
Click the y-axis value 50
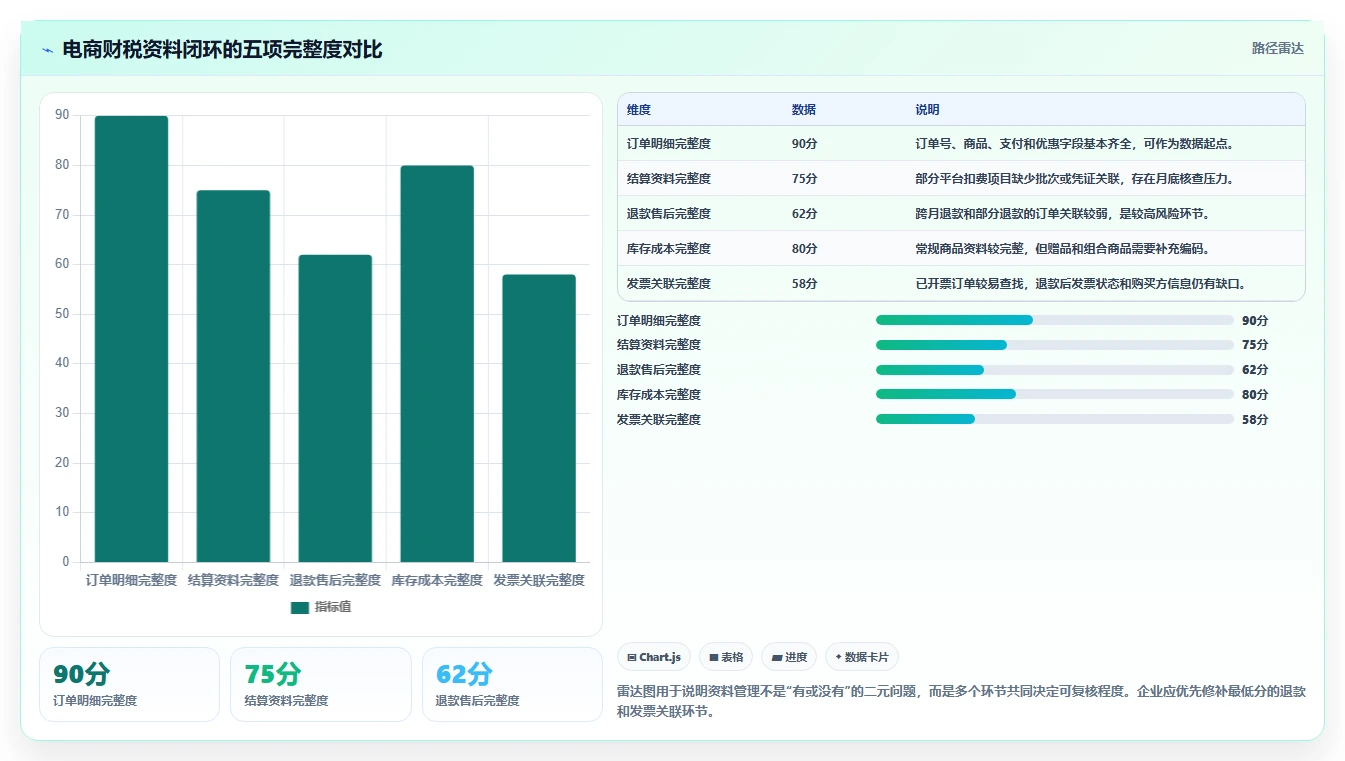point(63,314)
